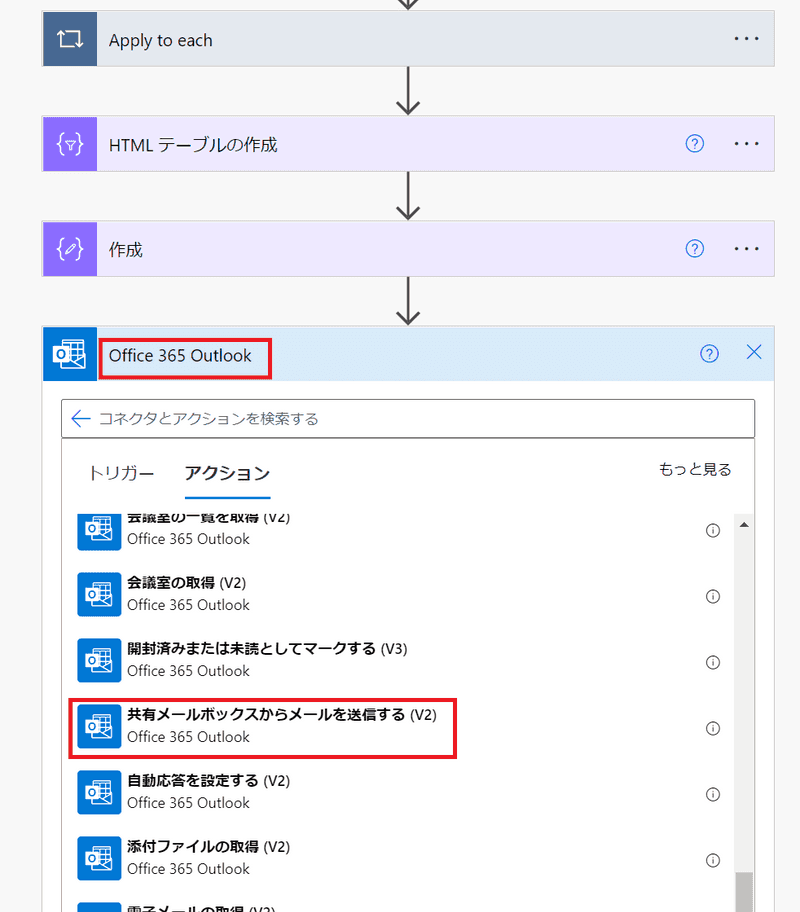800x912 pixels.
Task: Show info for 会議室の取得 (V2) action
Action: click(x=713, y=596)
